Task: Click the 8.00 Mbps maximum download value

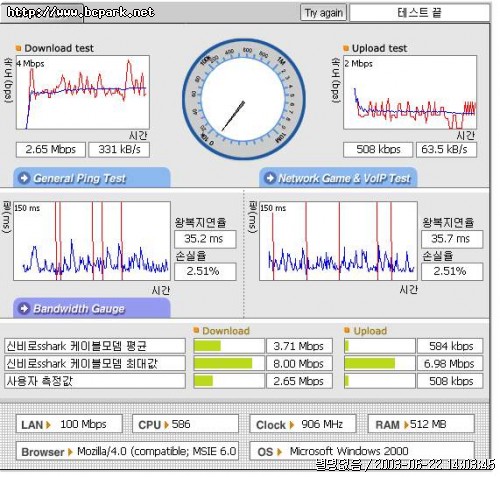Action: pyautogui.click(x=299, y=363)
